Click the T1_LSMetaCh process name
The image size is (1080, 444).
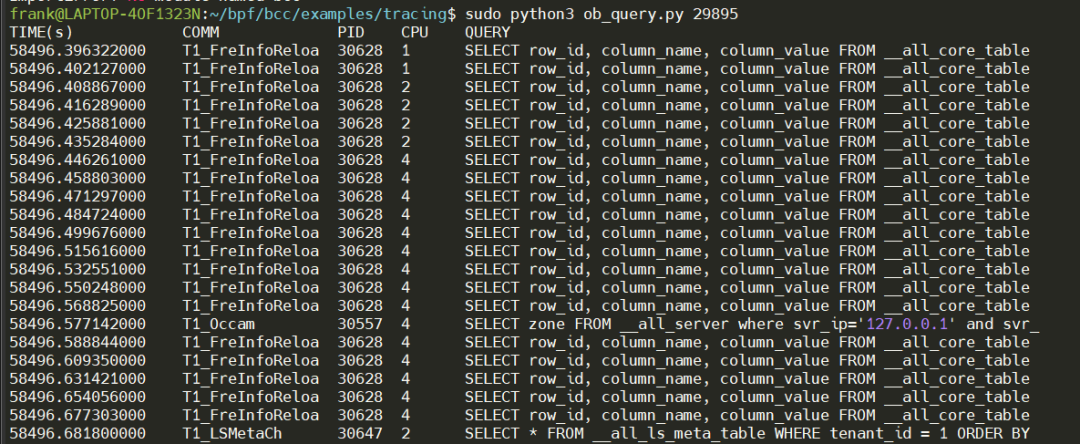232,434
